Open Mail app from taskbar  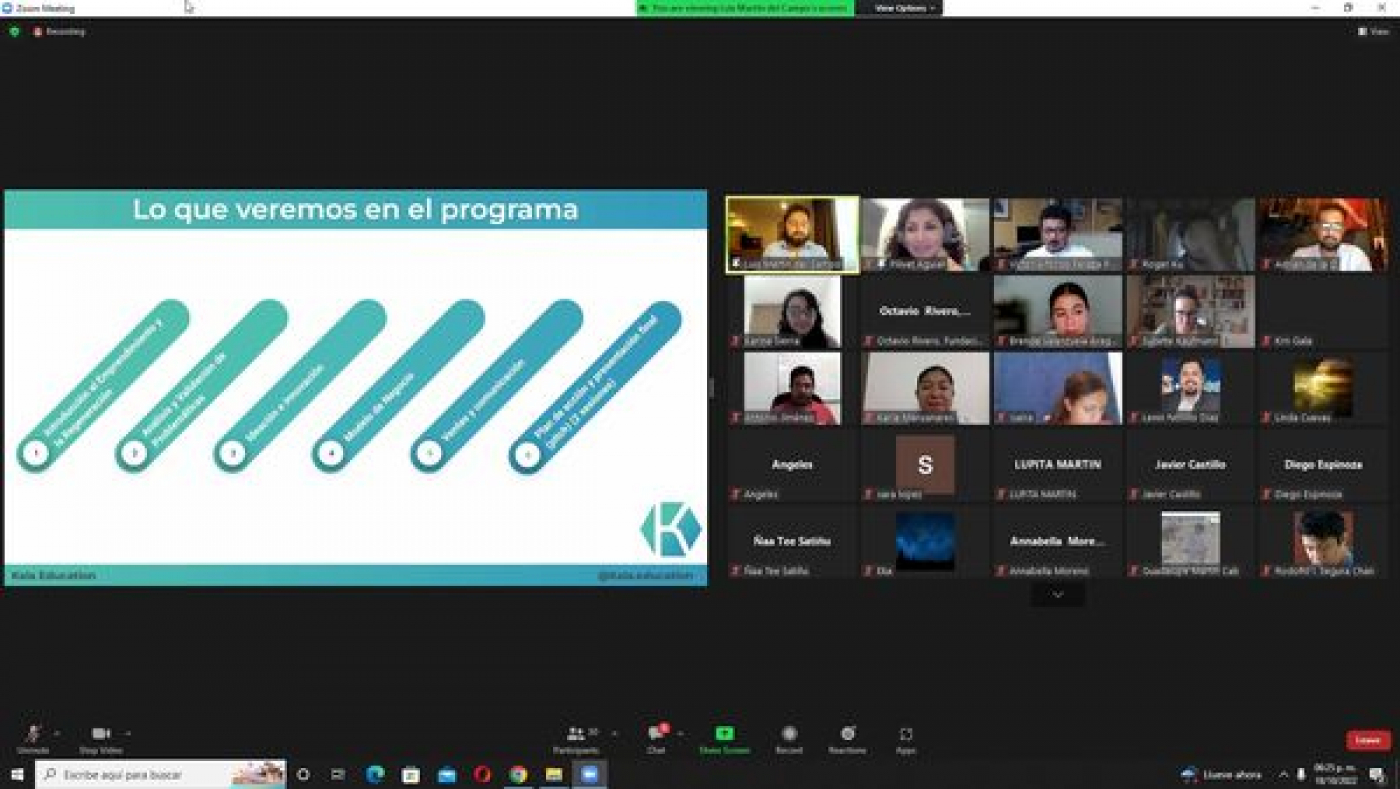[446, 774]
